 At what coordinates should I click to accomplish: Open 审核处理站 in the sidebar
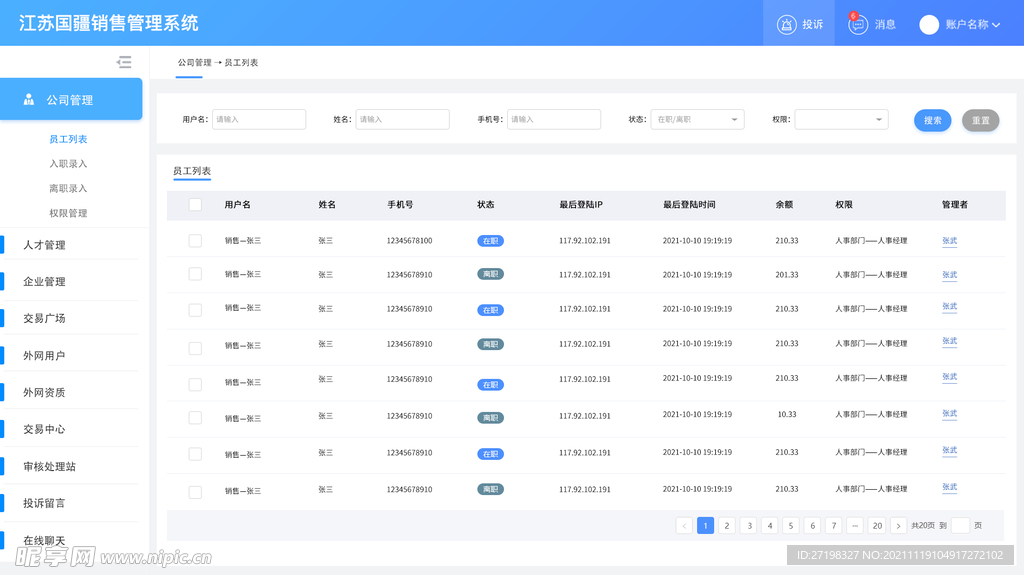(x=50, y=467)
